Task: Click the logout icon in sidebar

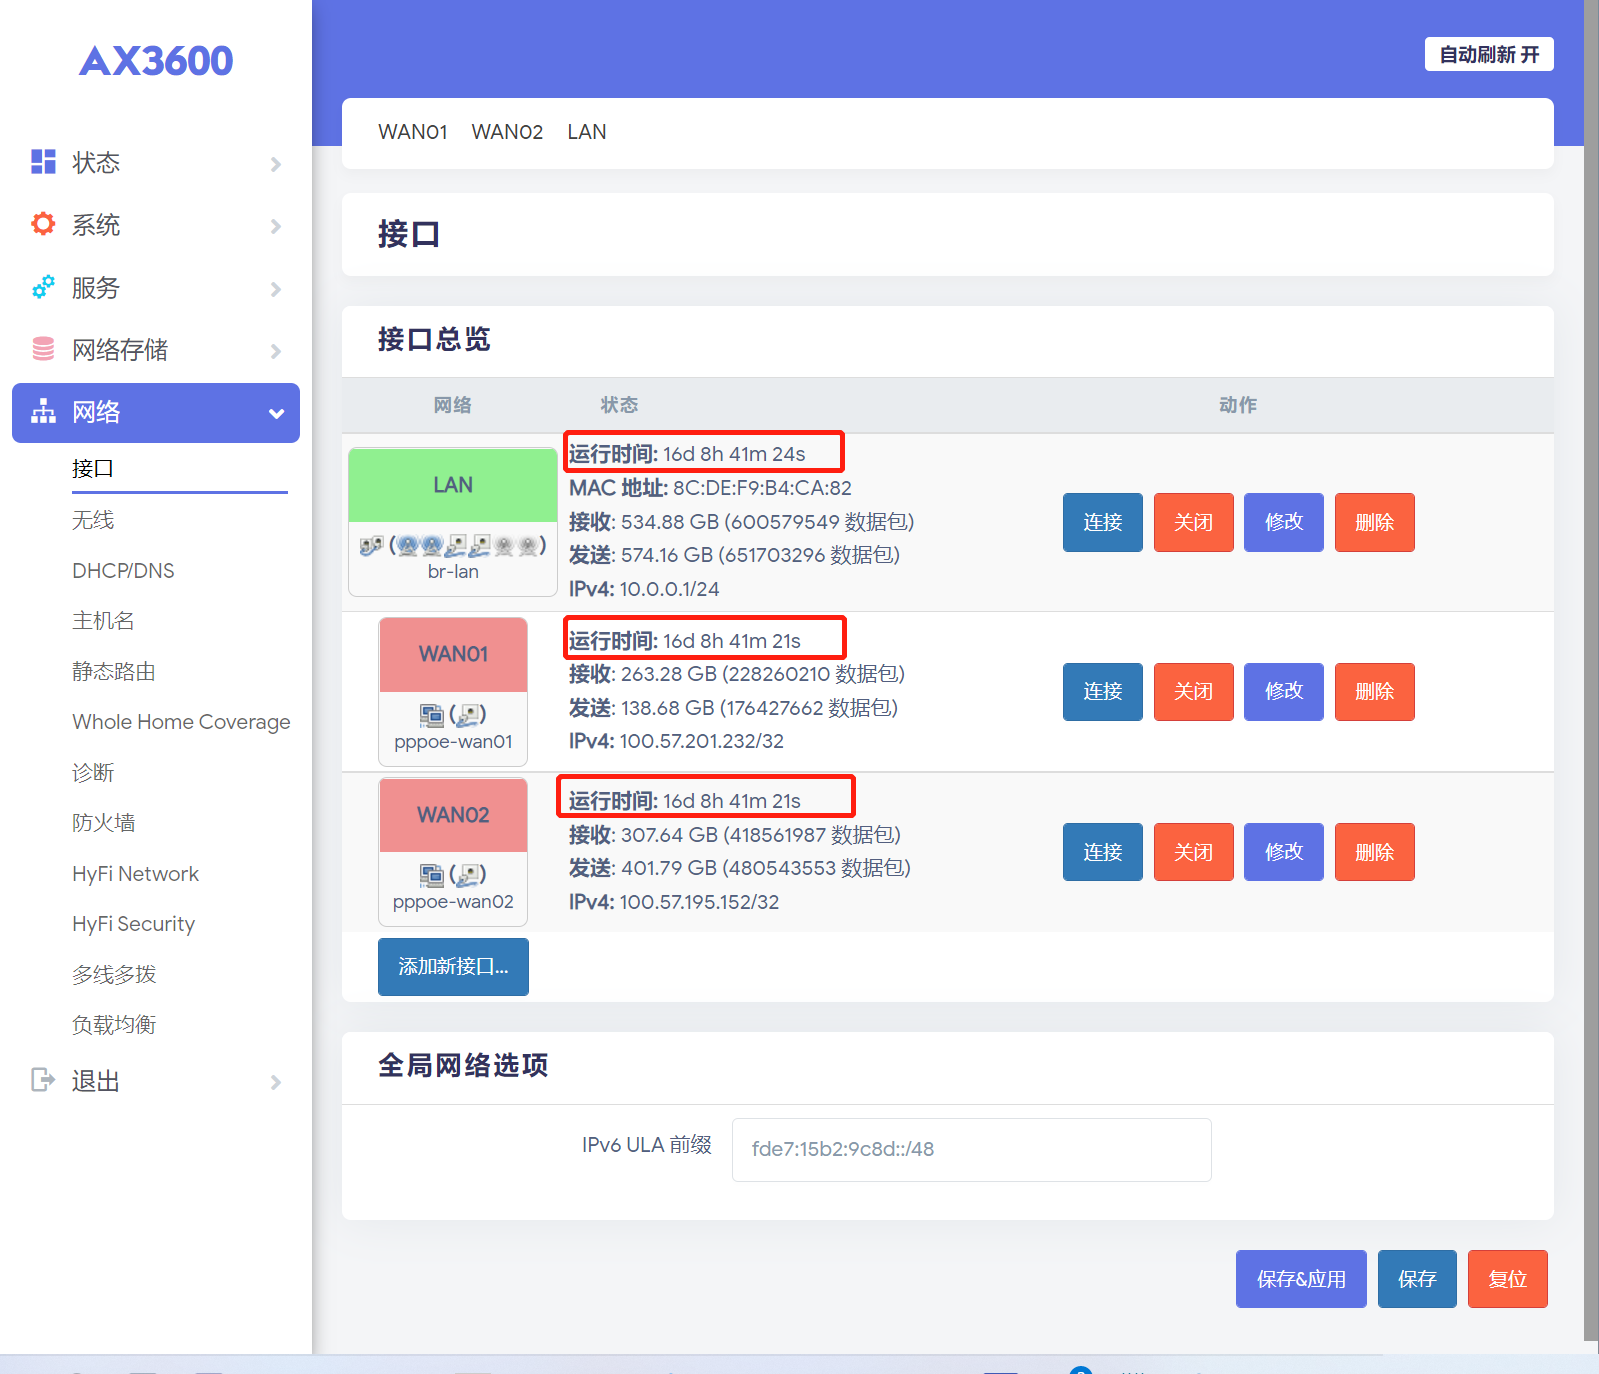Action: 43,1080
